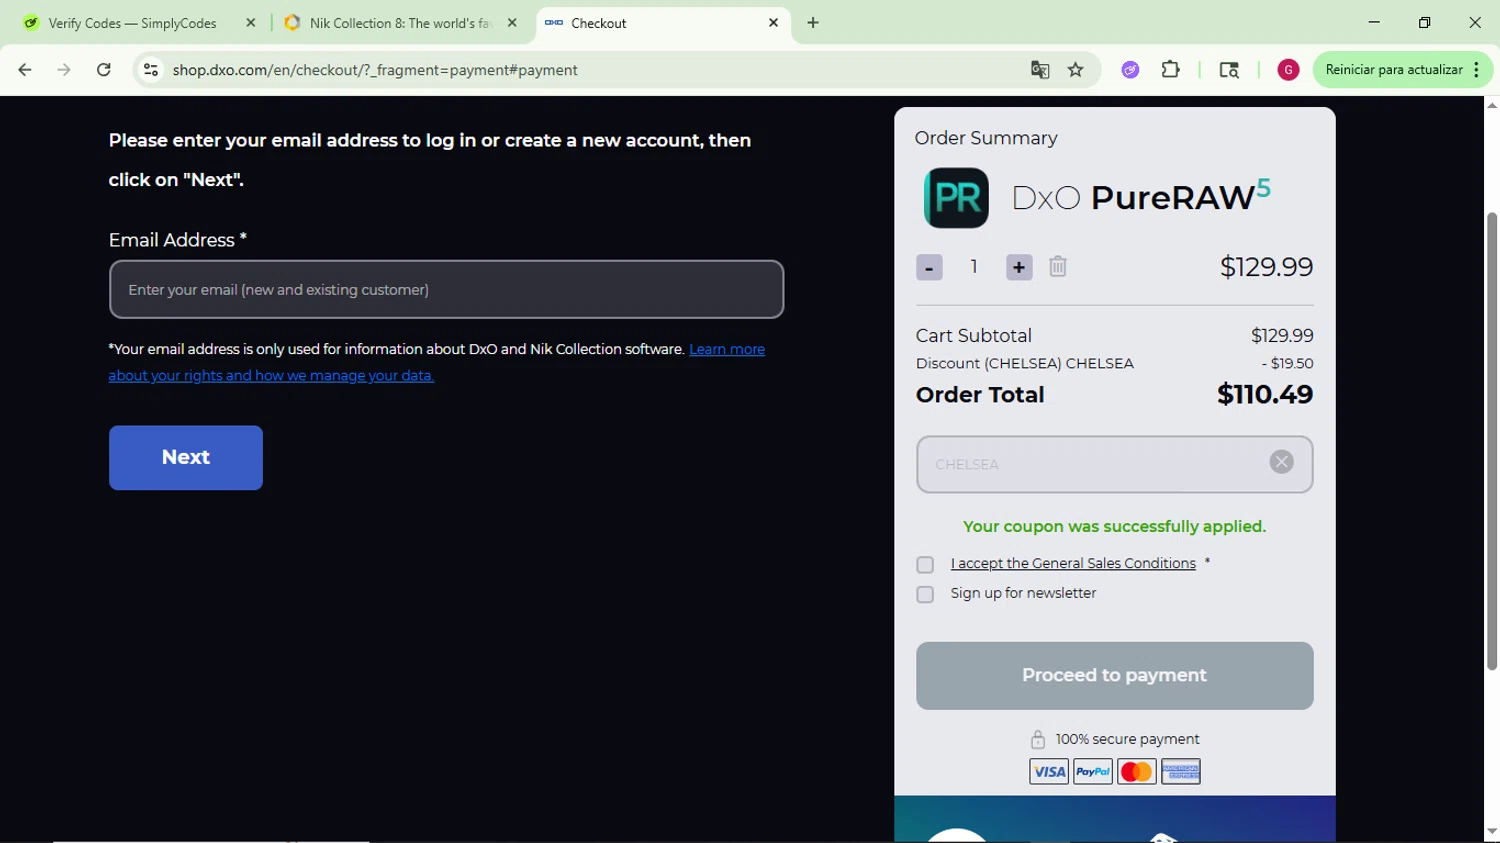This screenshot has width=1500, height=843.
Task: Open site information icon in address bar
Action: point(151,70)
